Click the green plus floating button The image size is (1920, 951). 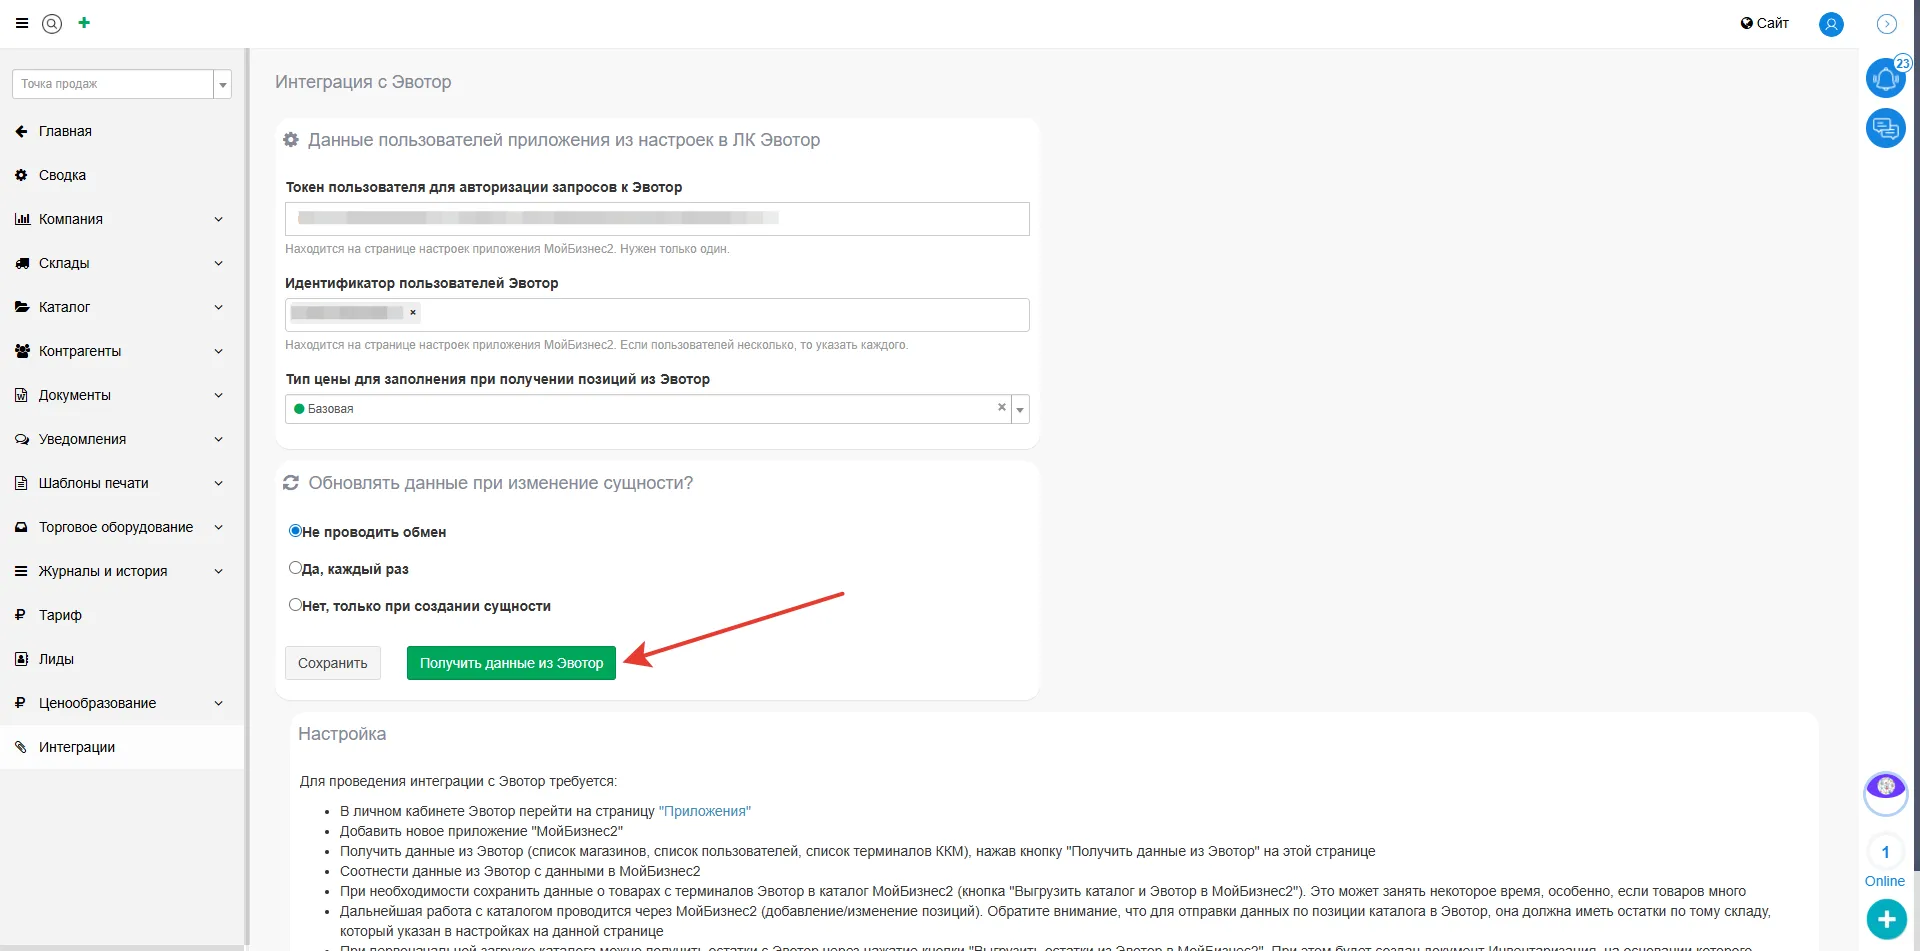(x=1885, y=919)
